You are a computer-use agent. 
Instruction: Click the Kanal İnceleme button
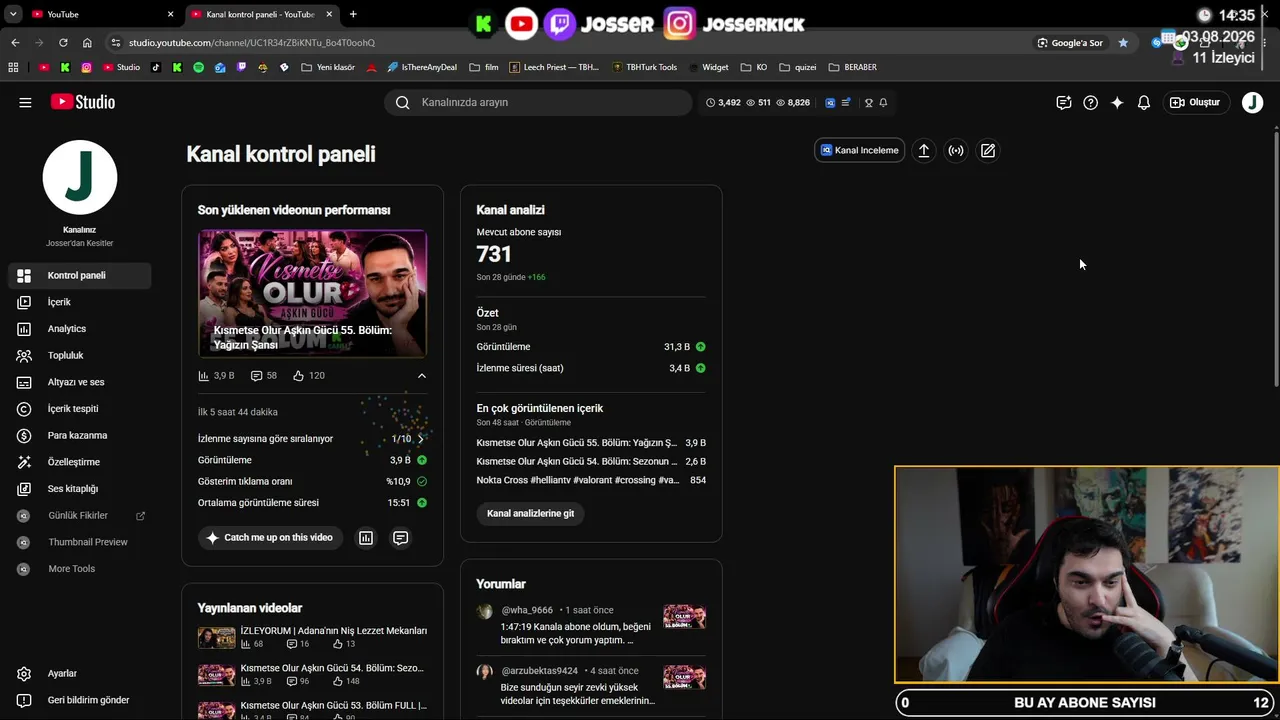[x=860, y=150]
